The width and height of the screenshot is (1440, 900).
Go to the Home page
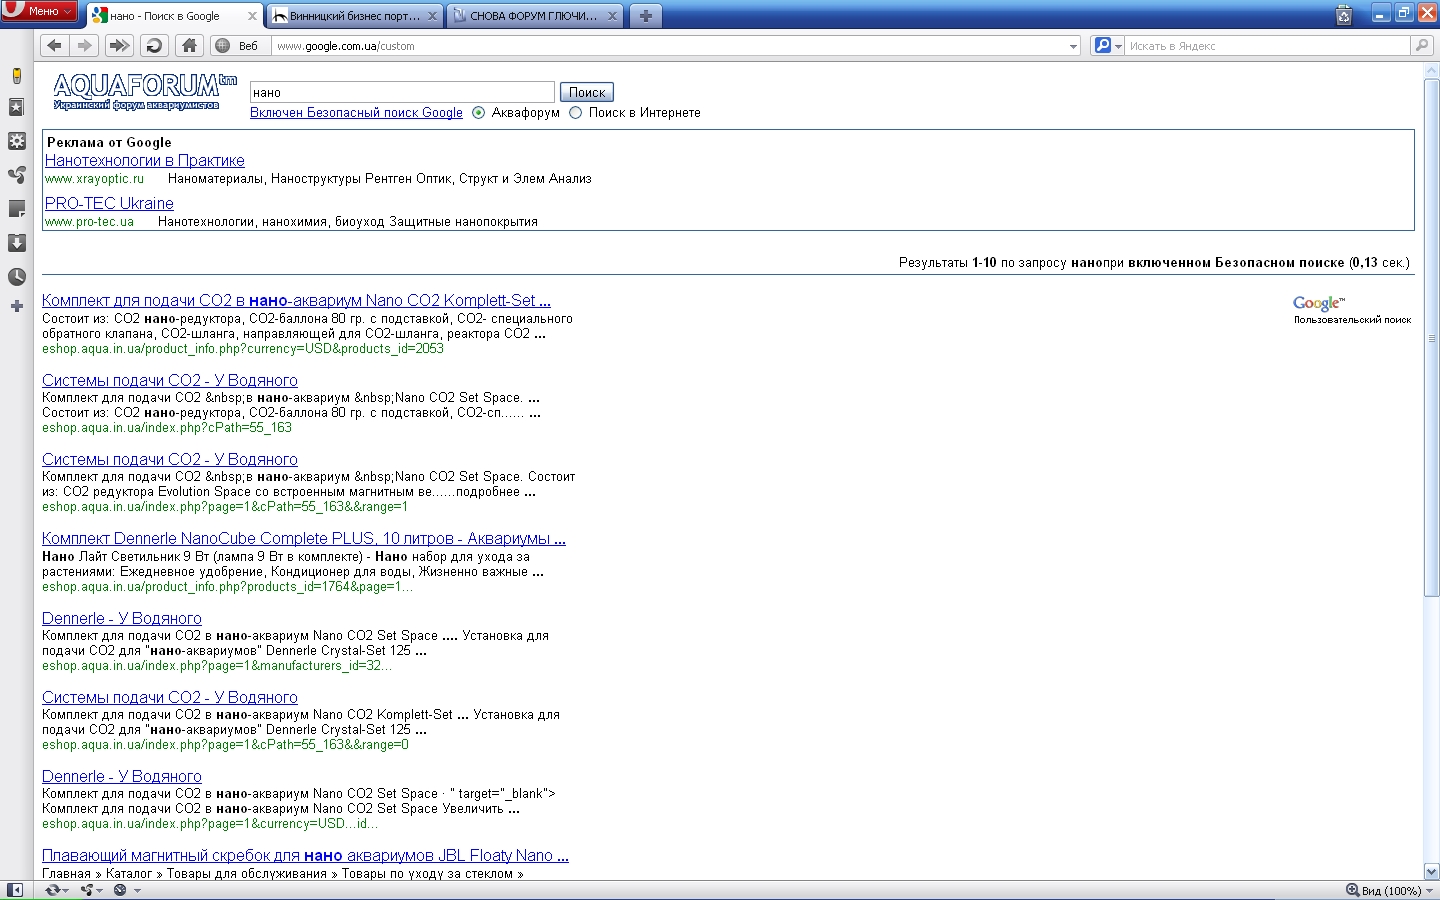click(x=189, y=45)
